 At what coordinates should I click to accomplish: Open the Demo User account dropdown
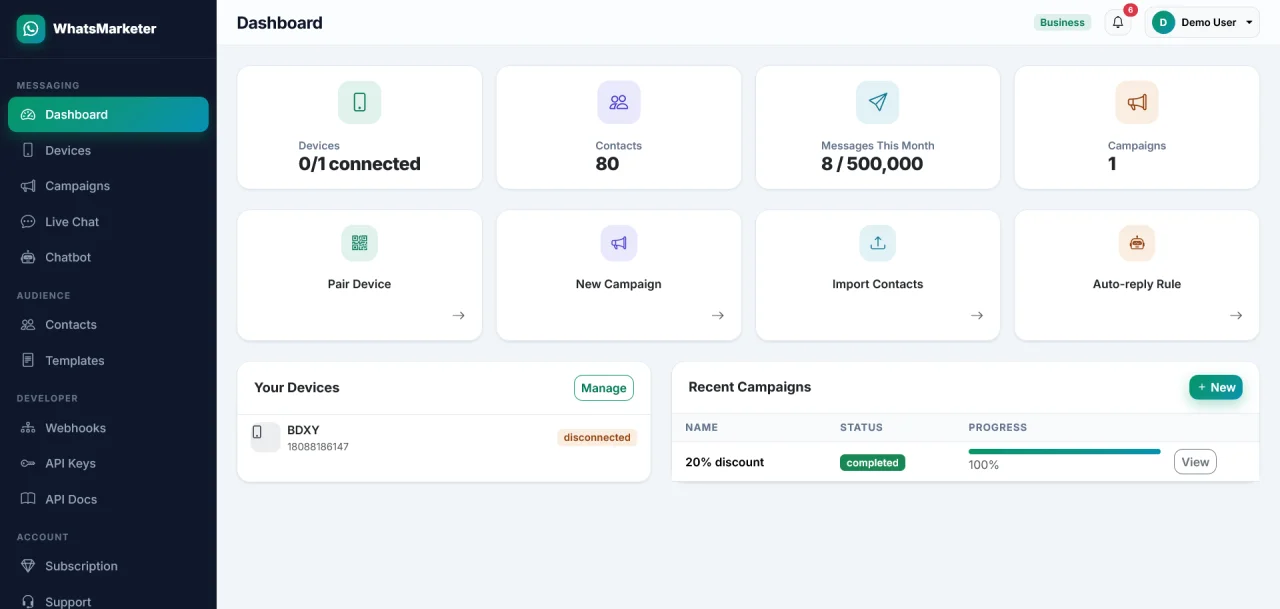click(x=1202, y=22)
